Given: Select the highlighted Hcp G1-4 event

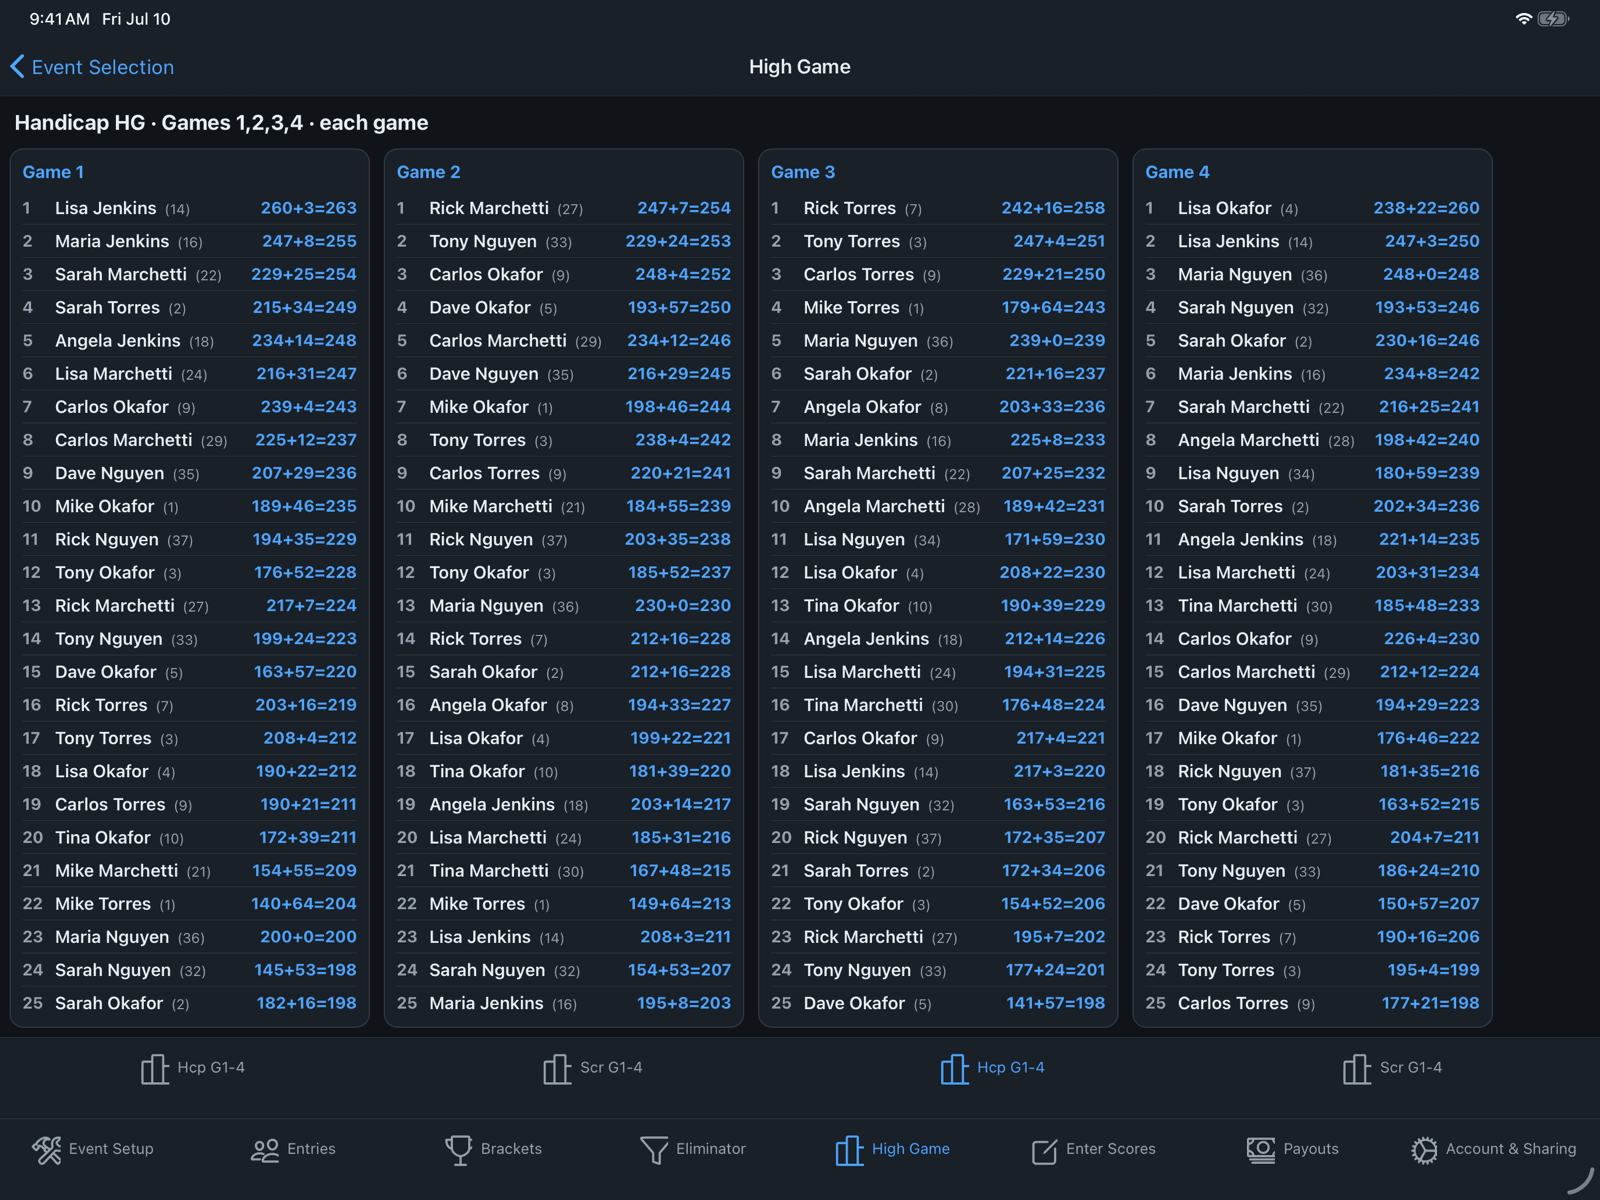Looking at the screenshot, I should (x=993, y=1069).
